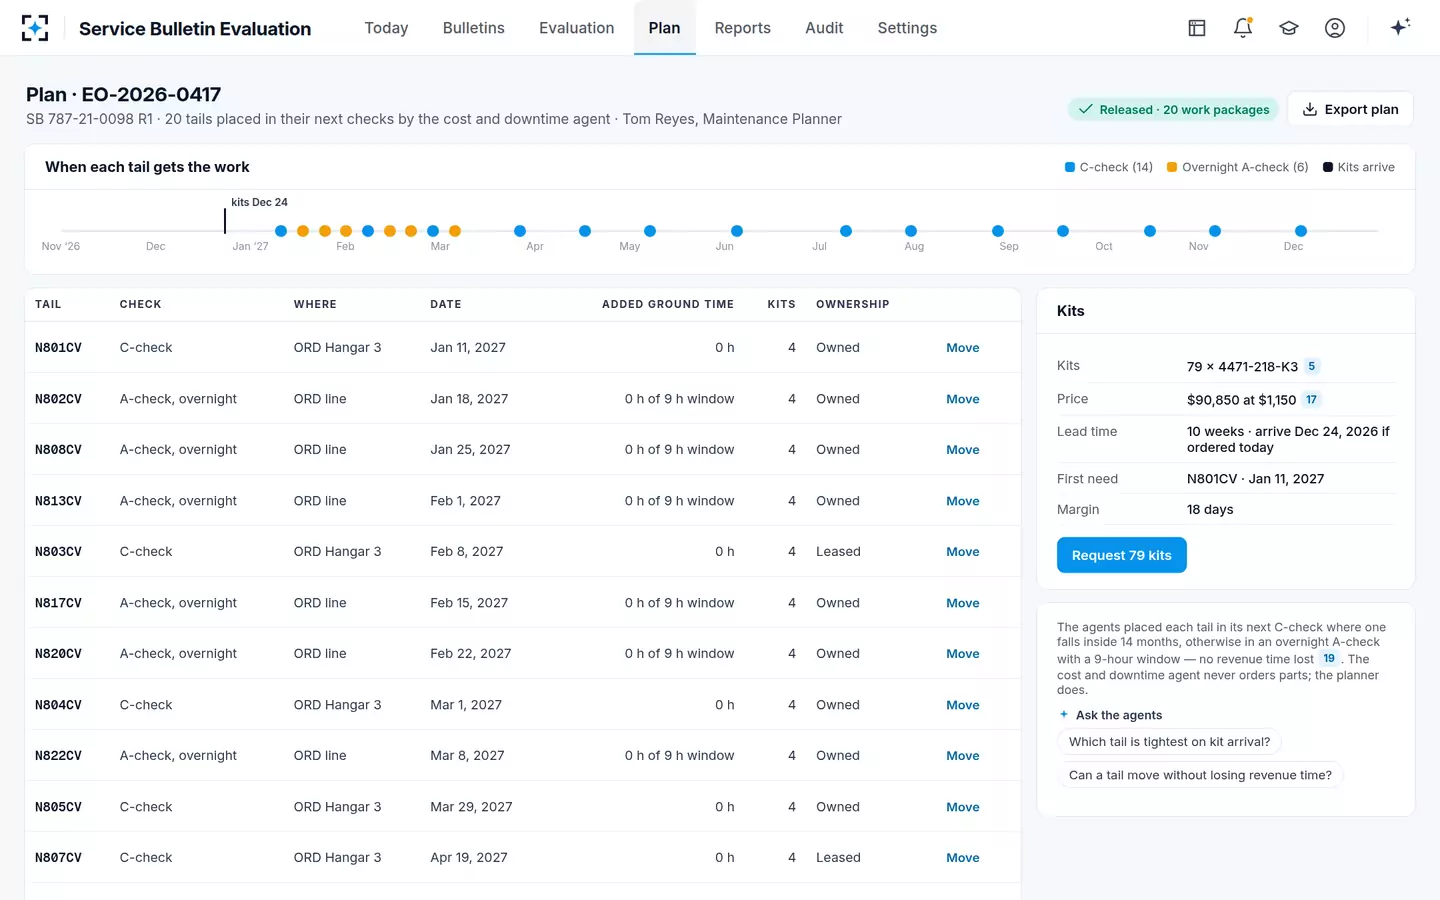
Task: Click 'N801CV · Jan 11, 2027' first need value
Action: click(1255, 479)
